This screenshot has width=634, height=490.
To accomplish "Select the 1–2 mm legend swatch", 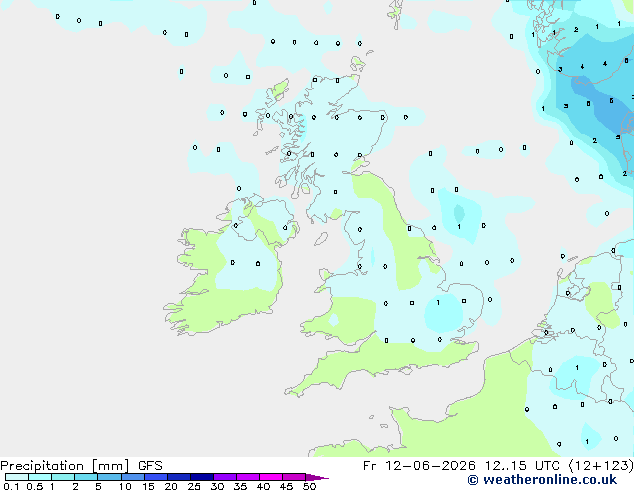I will tap(63, 477).
